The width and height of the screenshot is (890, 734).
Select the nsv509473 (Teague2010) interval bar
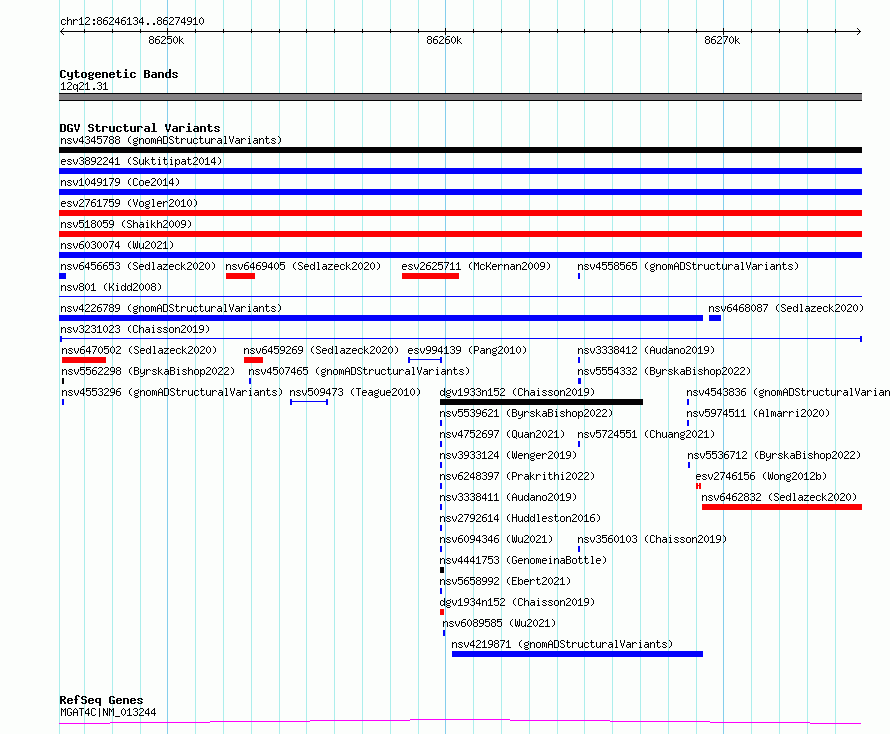pos(309,402)
